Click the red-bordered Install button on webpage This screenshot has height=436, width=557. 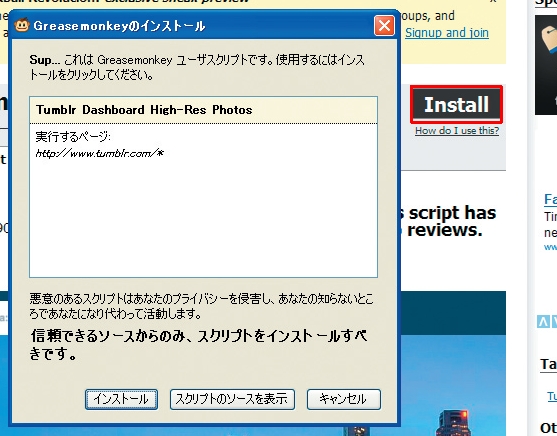(456, 104)
